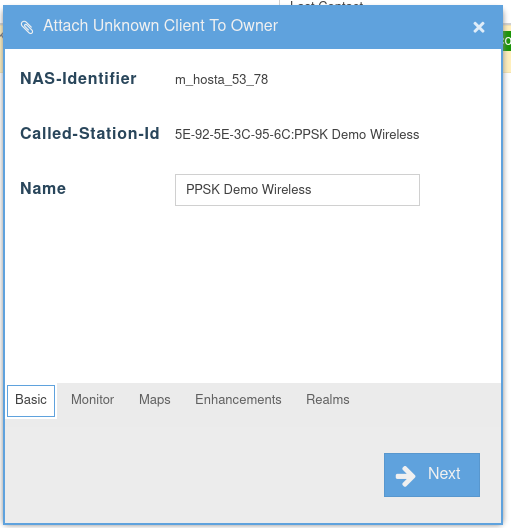Open the Realms tab
The width and height of the screenshot is (511, 528).
click(328, 400)
